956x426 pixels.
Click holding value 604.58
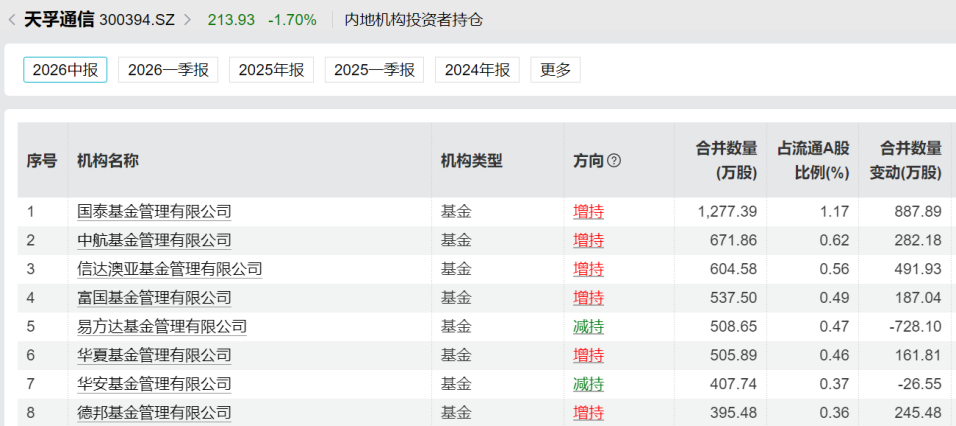735,269
